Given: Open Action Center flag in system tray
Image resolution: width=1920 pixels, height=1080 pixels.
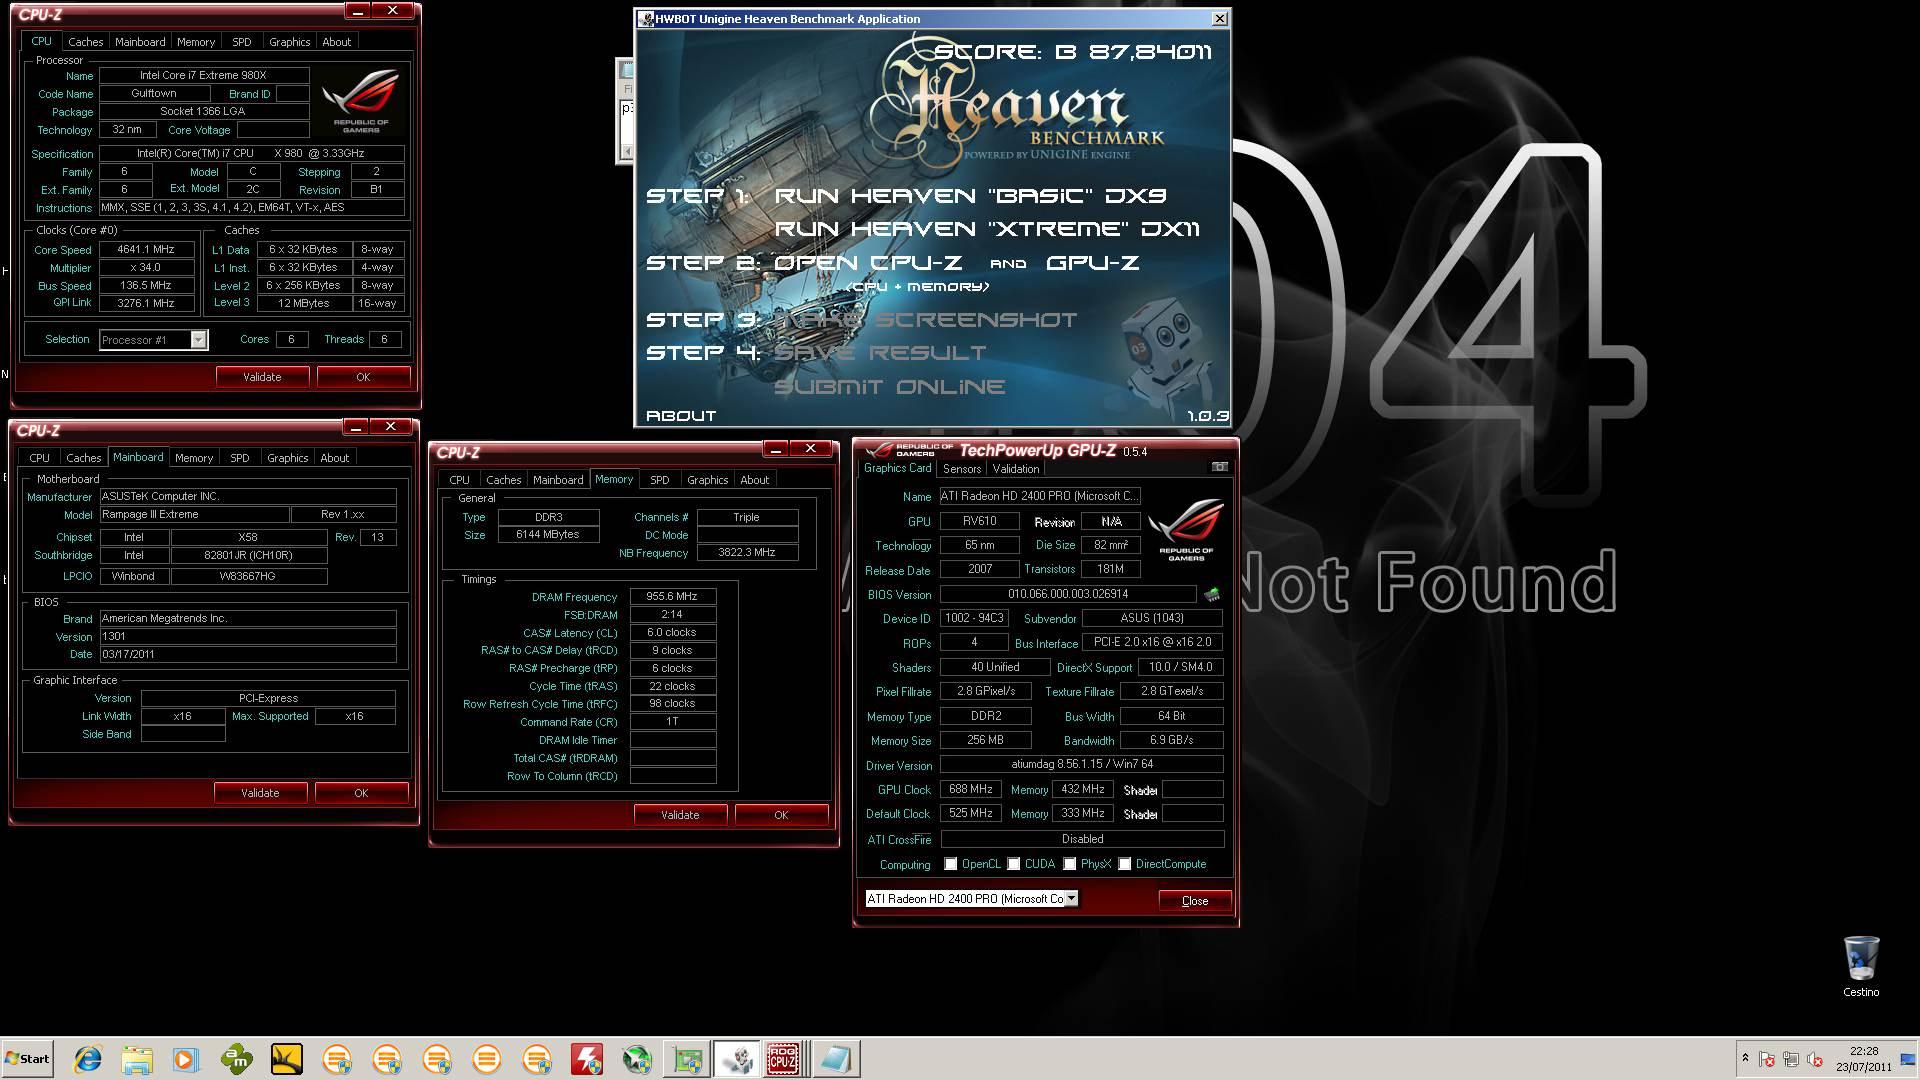Looking at the screenshot, I should pos(1767,1060).
